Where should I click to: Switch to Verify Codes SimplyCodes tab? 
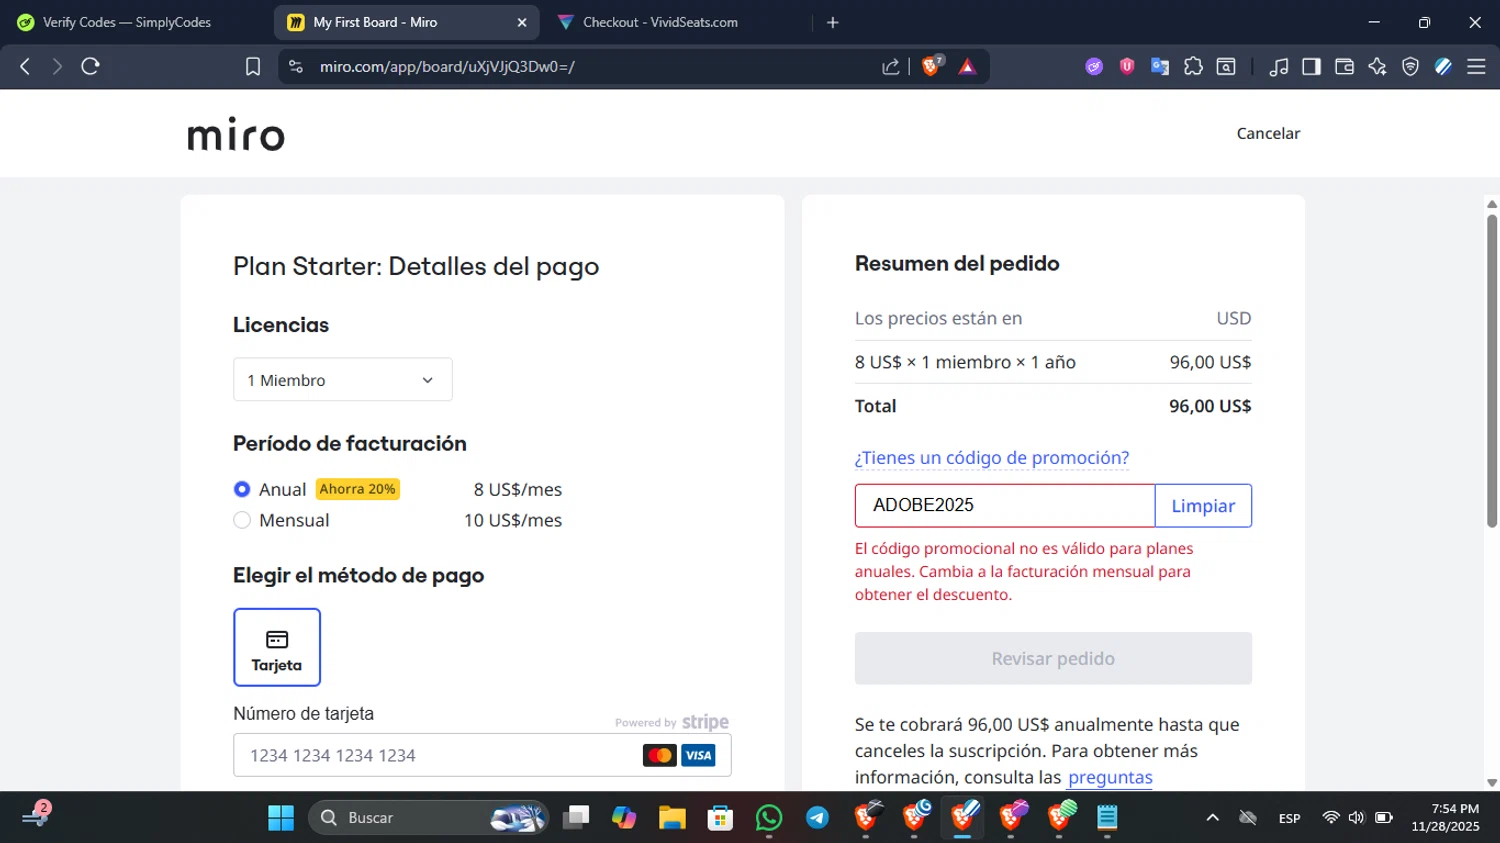[127, 22]
